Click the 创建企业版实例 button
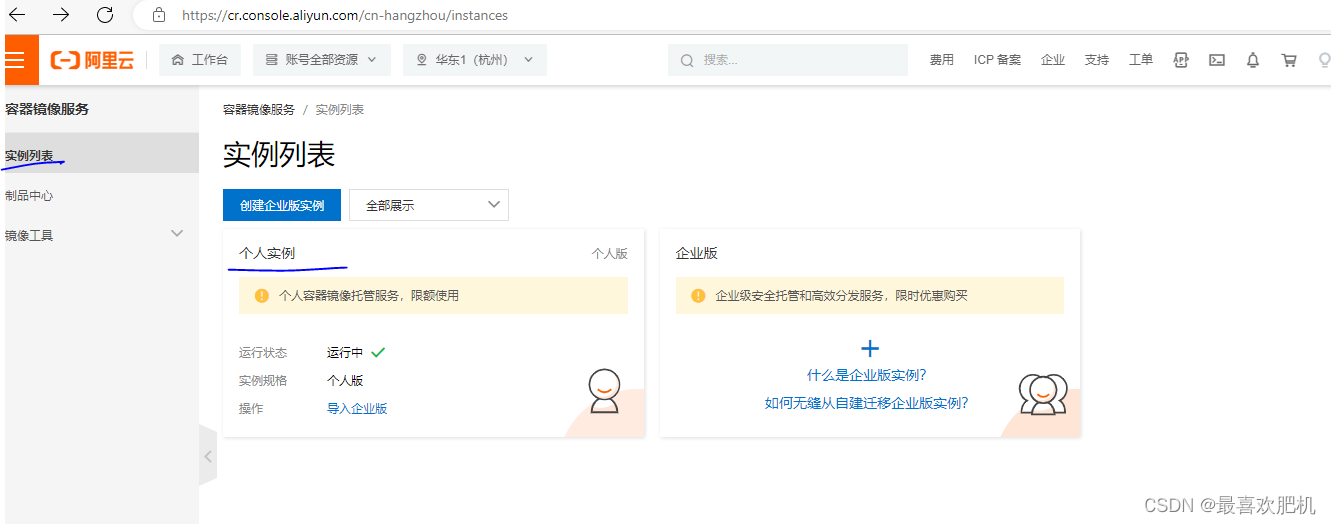 pyautogui.click(x=282, y=205)
